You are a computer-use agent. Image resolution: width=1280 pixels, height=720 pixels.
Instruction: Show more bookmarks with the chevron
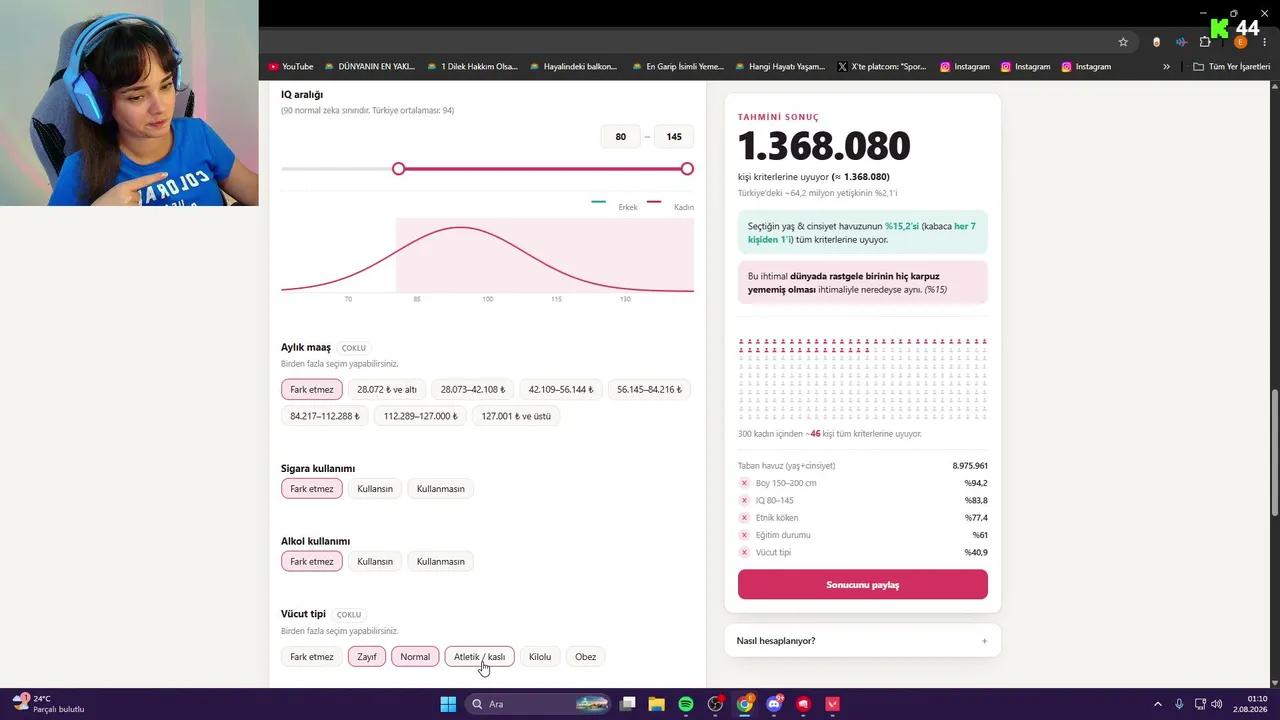(x=1166, y=67)
